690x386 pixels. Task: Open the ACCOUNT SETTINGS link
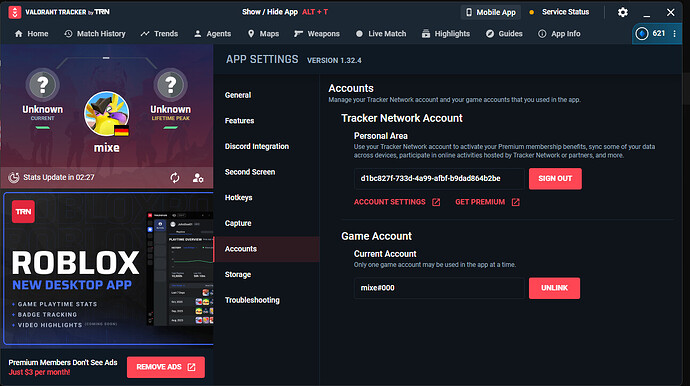pyautogui.click(x=396, y=202)
